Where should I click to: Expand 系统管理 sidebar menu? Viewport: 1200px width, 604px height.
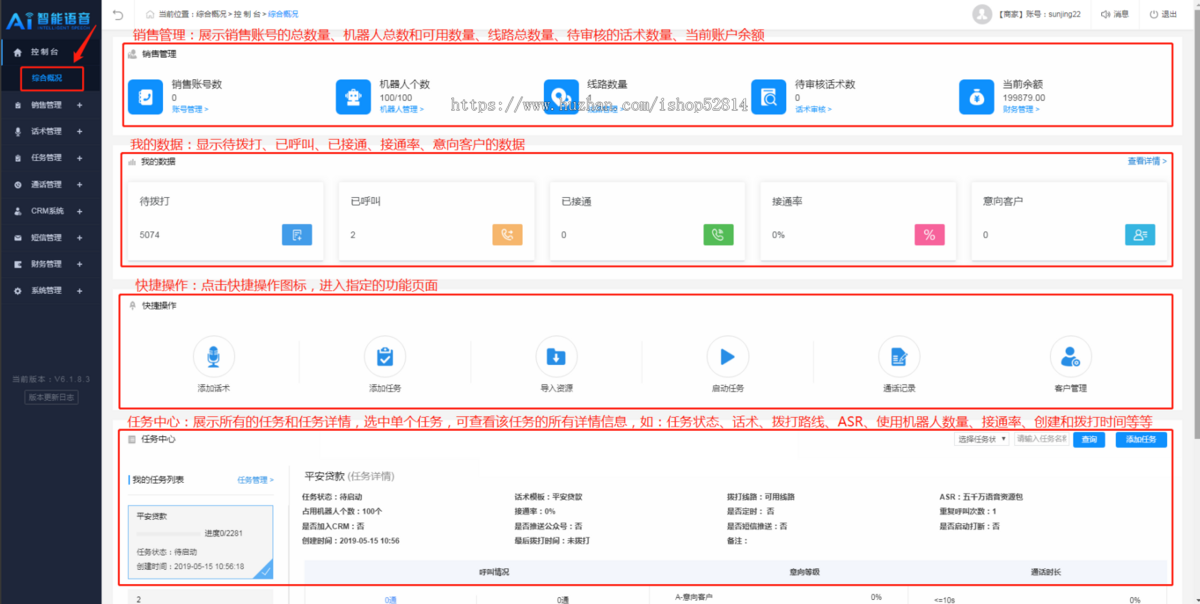51,290
